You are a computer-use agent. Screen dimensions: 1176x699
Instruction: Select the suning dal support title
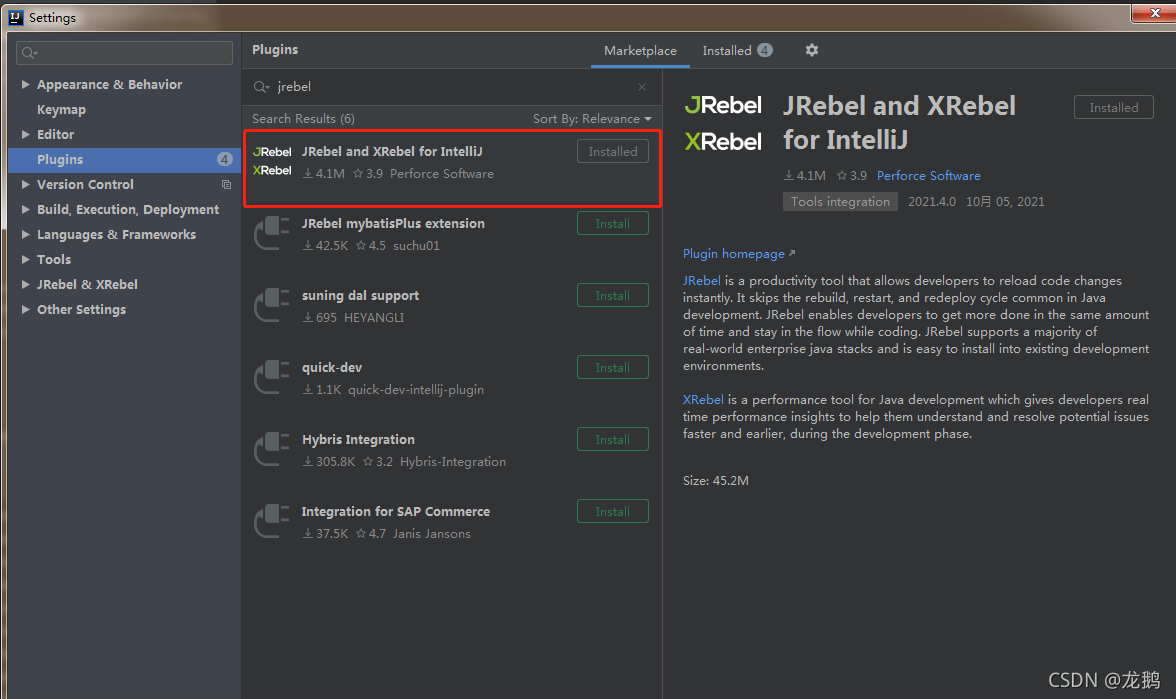click(361, 296)
